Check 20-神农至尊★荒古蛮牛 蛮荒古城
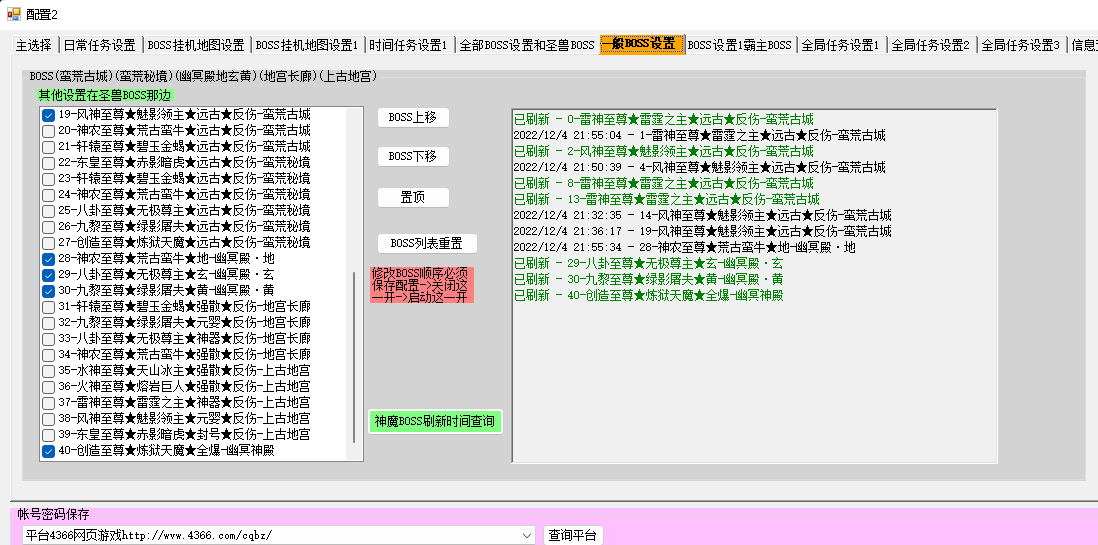 point(48,131)
